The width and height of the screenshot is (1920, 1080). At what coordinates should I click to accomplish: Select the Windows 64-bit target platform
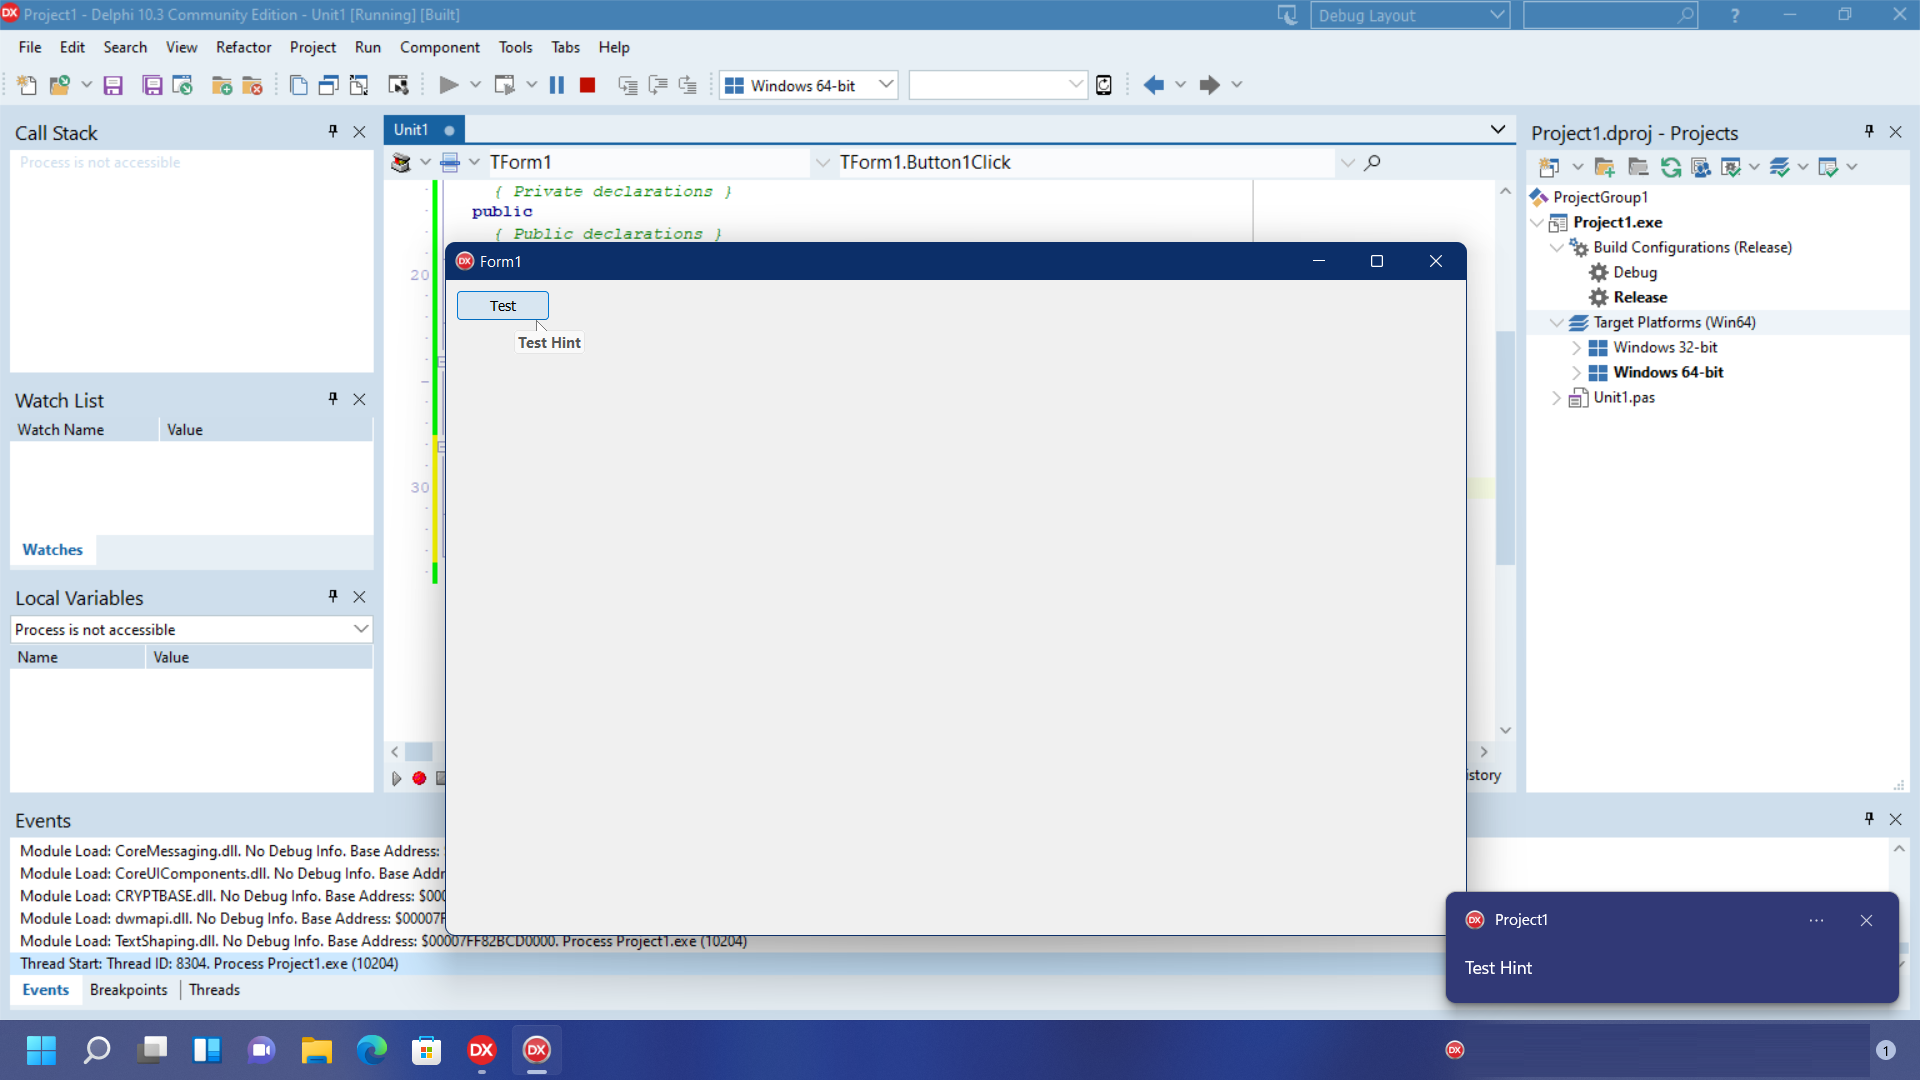tap(1668, 372)
